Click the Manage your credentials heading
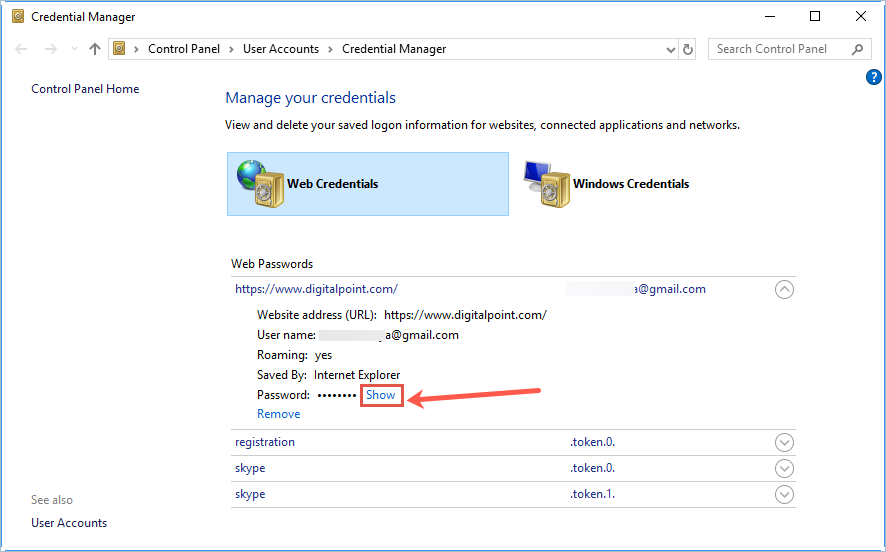Viewport: 886px width, 552px height. (x=310, y=98)
